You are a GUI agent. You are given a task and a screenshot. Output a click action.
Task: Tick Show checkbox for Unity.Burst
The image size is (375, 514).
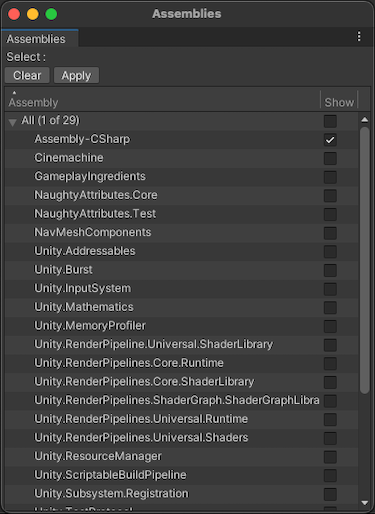click(x=330, y=270)
